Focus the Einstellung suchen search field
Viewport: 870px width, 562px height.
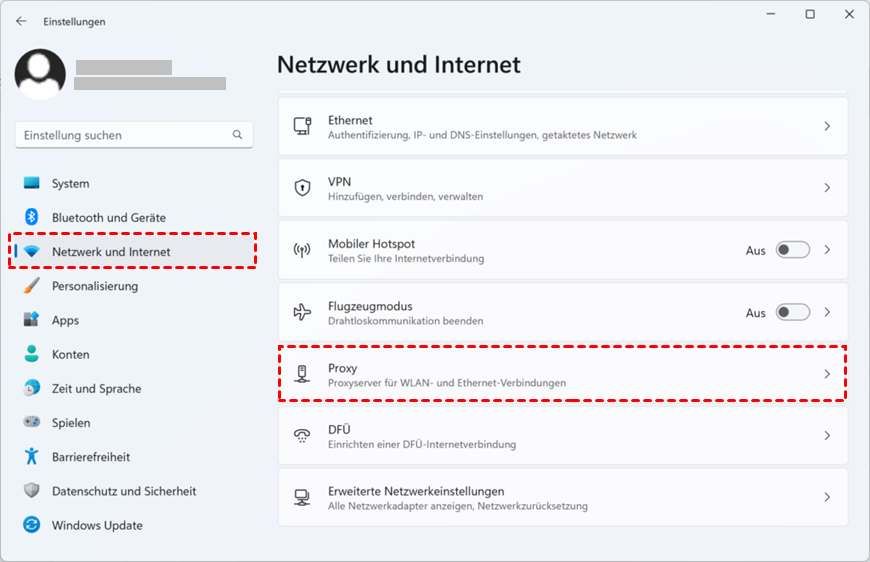(125, 135)
